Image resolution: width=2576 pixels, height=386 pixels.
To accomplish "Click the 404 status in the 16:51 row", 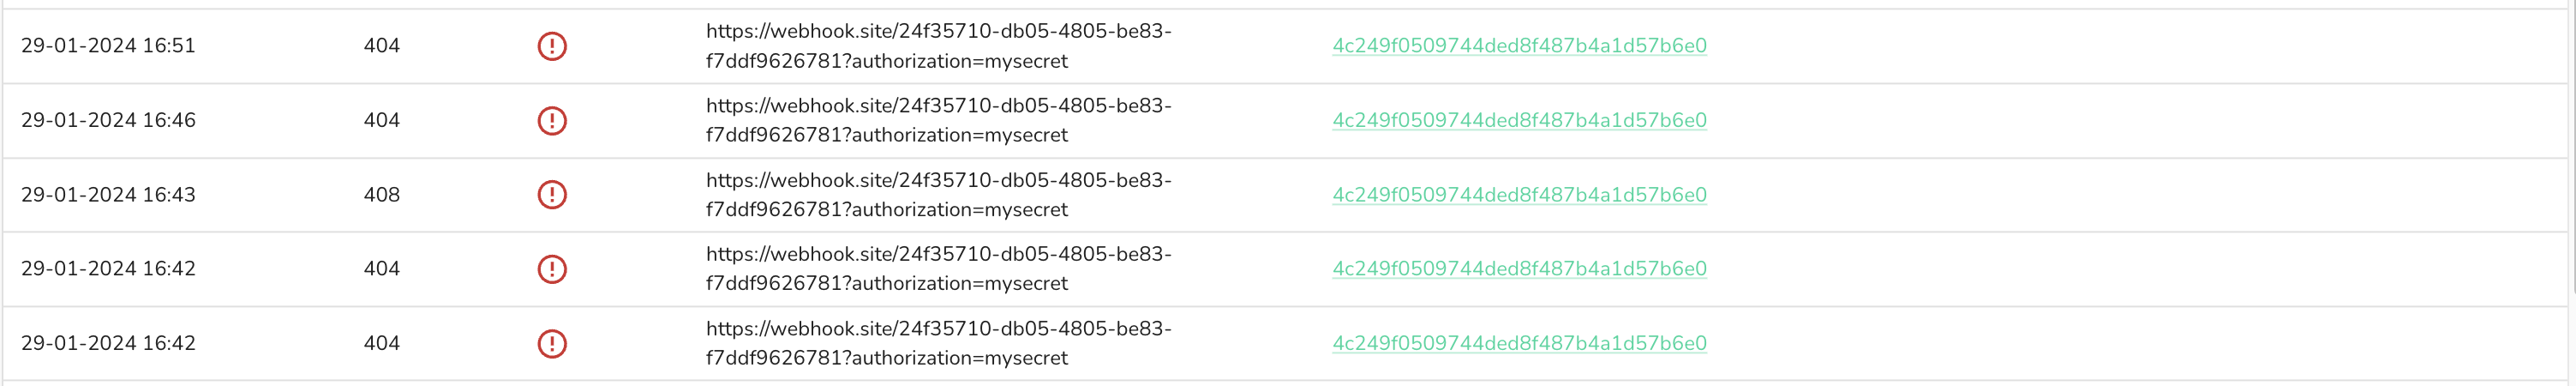I will [381, 46].
